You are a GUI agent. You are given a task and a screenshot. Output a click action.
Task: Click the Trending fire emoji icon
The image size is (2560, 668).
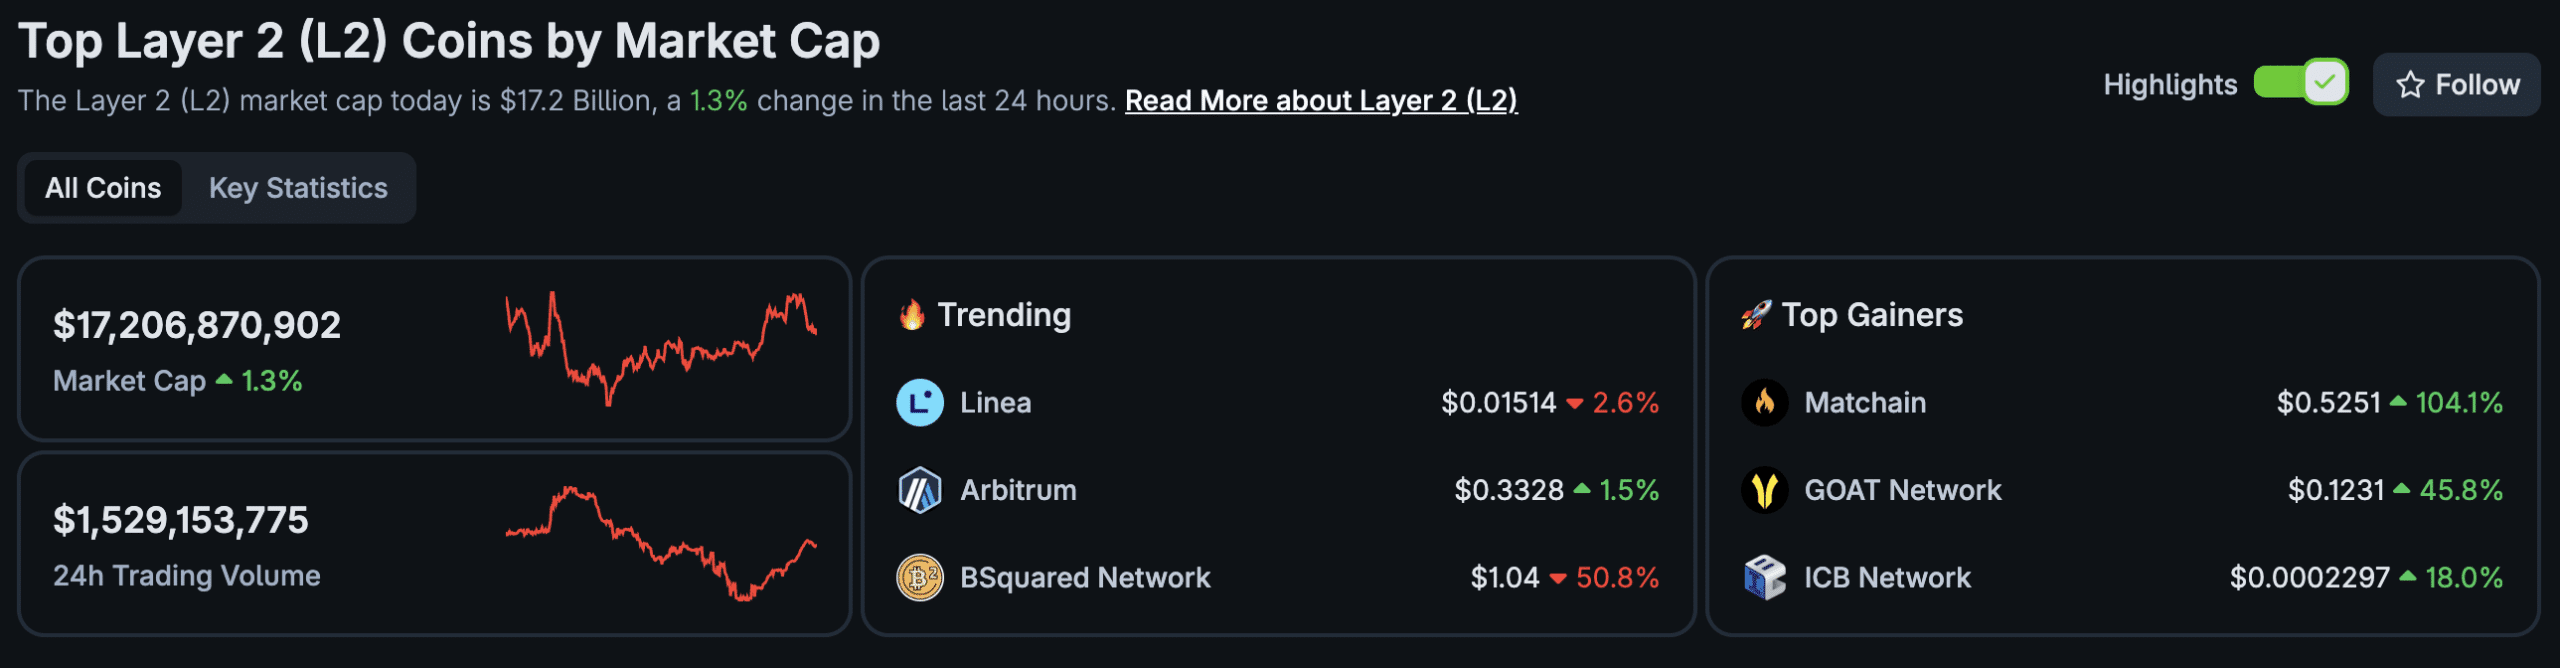[911, 315]
